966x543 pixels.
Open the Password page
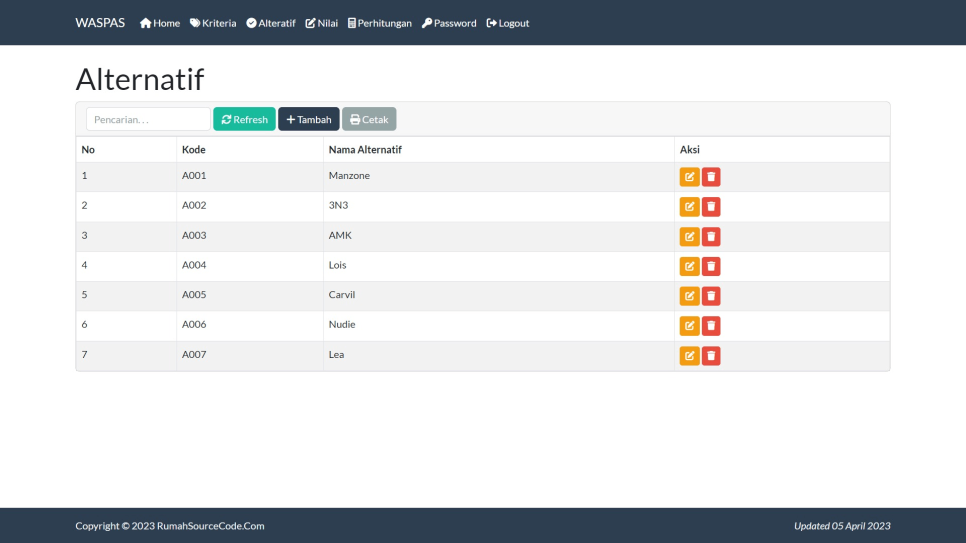tap(449, 23)
